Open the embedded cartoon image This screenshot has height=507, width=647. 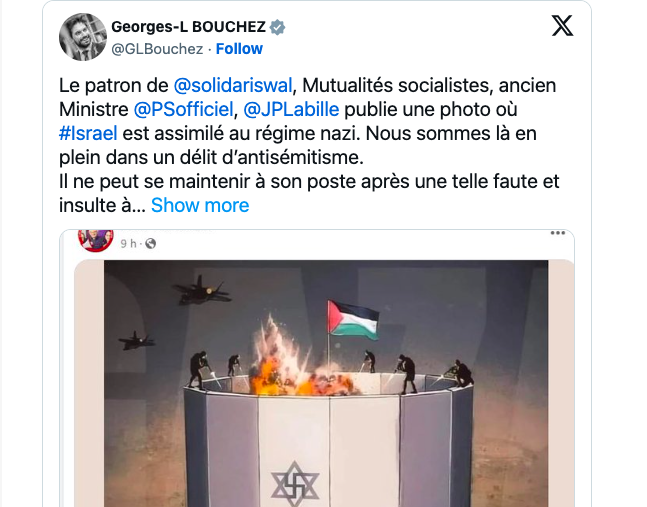(x=326, y=383)
